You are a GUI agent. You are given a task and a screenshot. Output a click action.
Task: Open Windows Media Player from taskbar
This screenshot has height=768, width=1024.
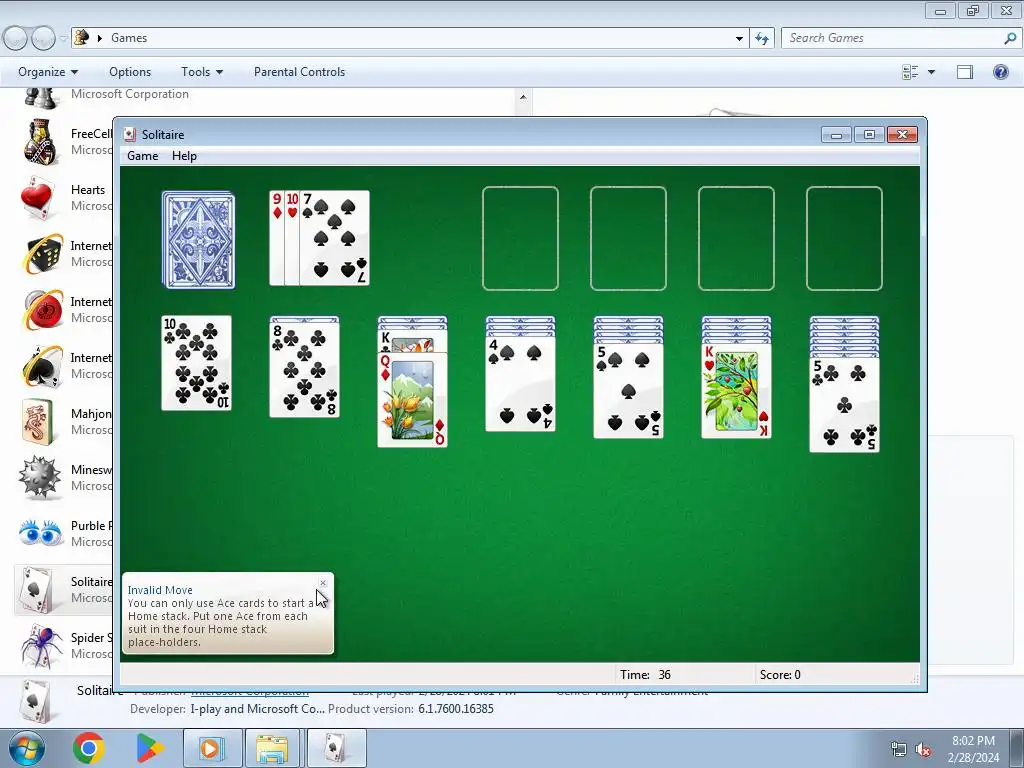pyautogui.click(x=212, y=748)
